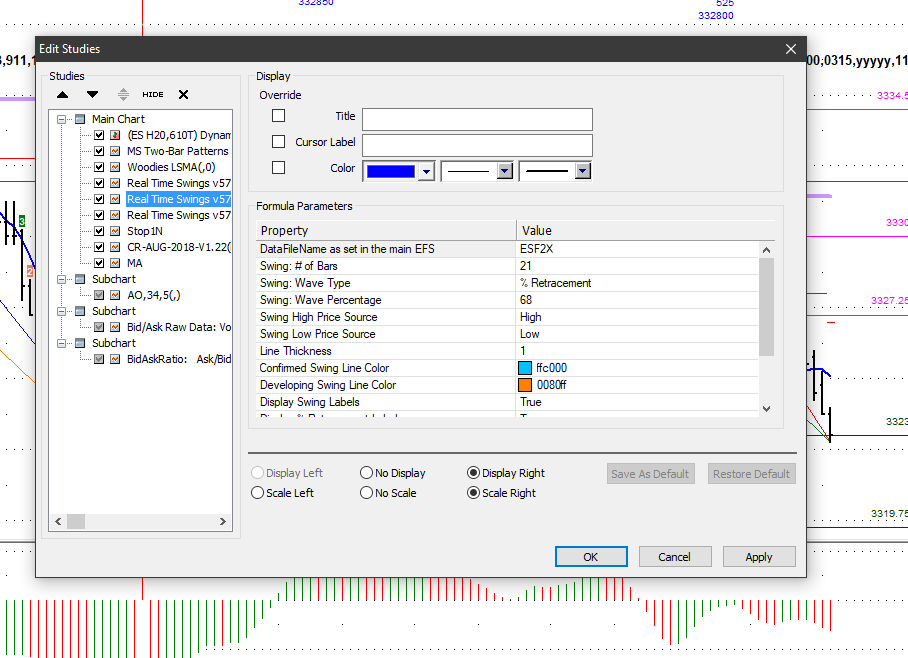
Task: Select the BidAskRatio: Ask/Bid study
Action: (x=178, y=359)
